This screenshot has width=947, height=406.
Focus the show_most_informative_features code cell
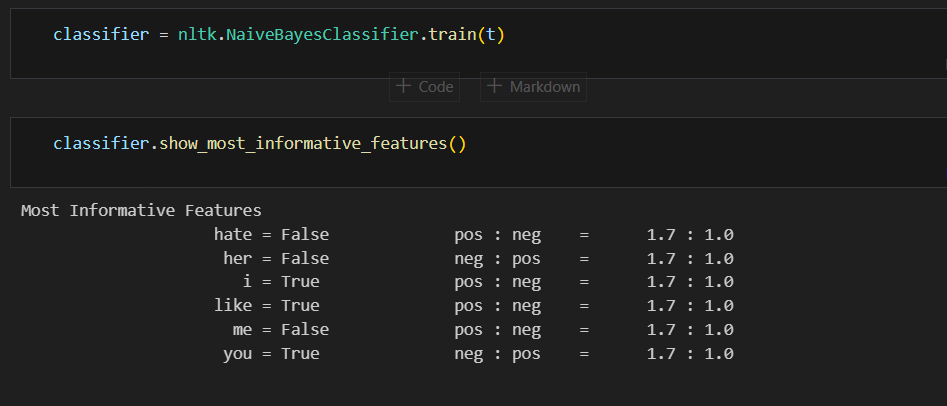478,152
